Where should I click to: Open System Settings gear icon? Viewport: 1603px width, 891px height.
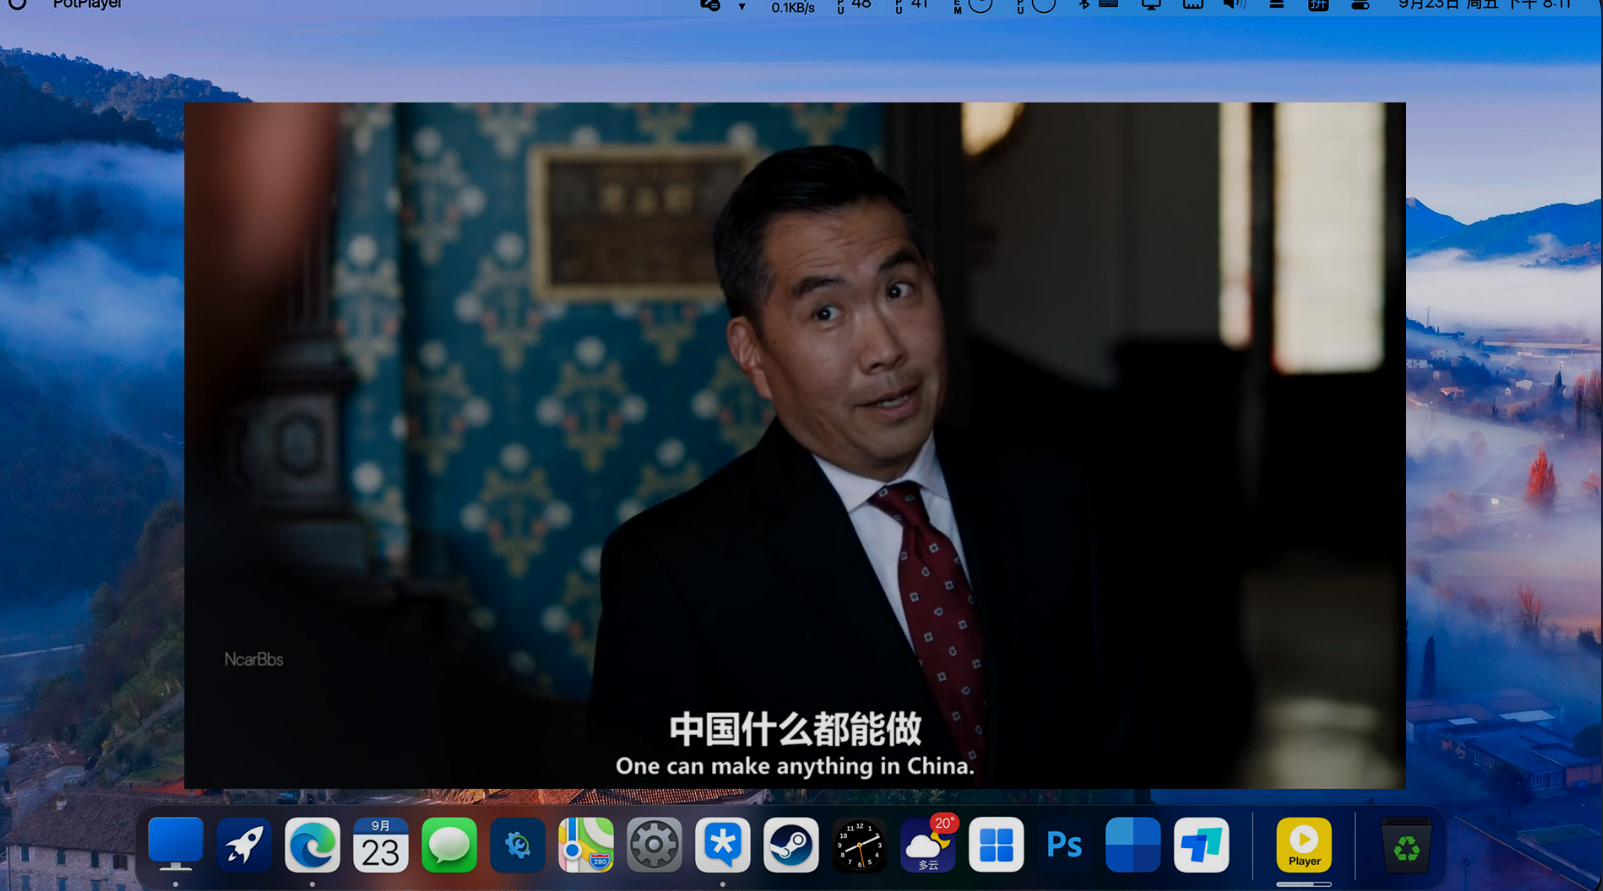[x=654, y=845]
